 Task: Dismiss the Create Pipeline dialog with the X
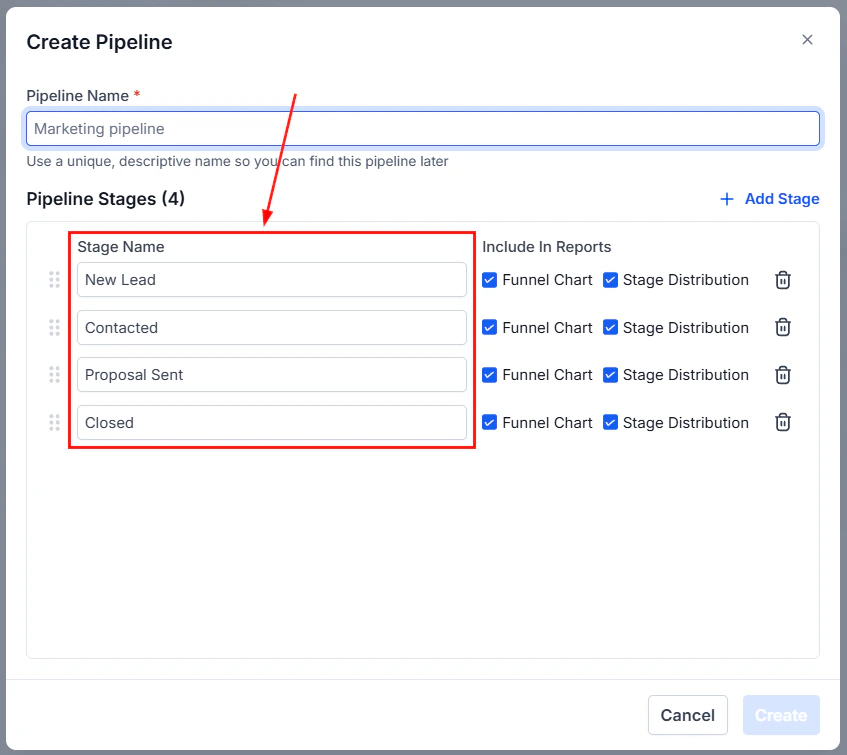(x=807, y=40)
